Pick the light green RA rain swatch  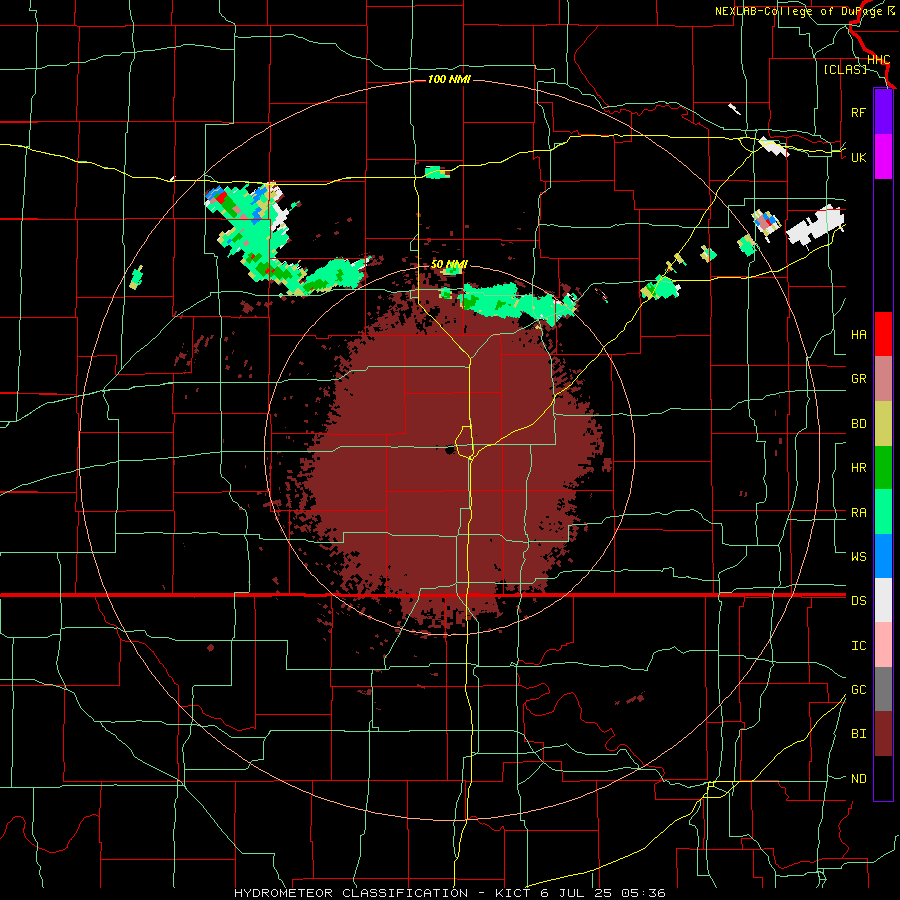[x=883, y=512]
